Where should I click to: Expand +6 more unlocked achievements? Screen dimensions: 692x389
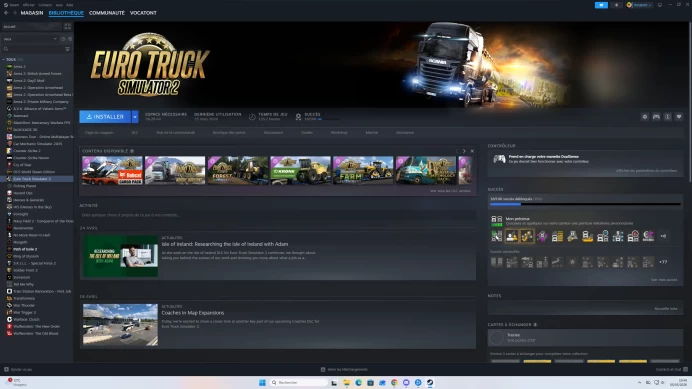tap(663, 236)
